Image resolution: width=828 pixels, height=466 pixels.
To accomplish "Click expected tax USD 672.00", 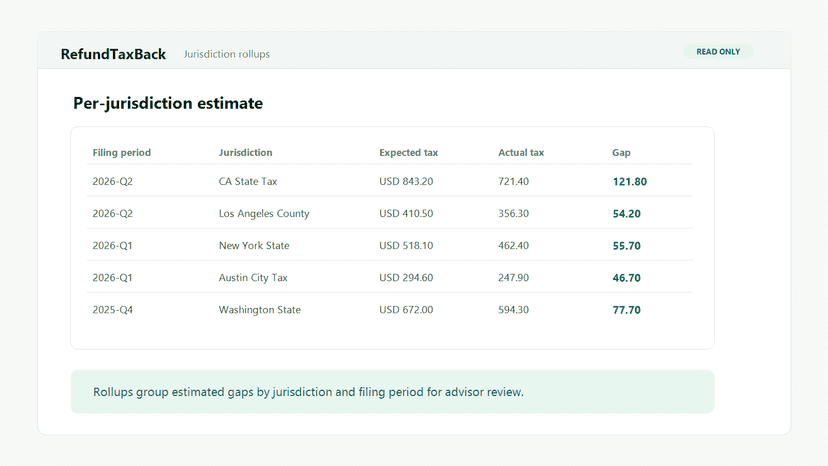I will (x=406, y=310).
